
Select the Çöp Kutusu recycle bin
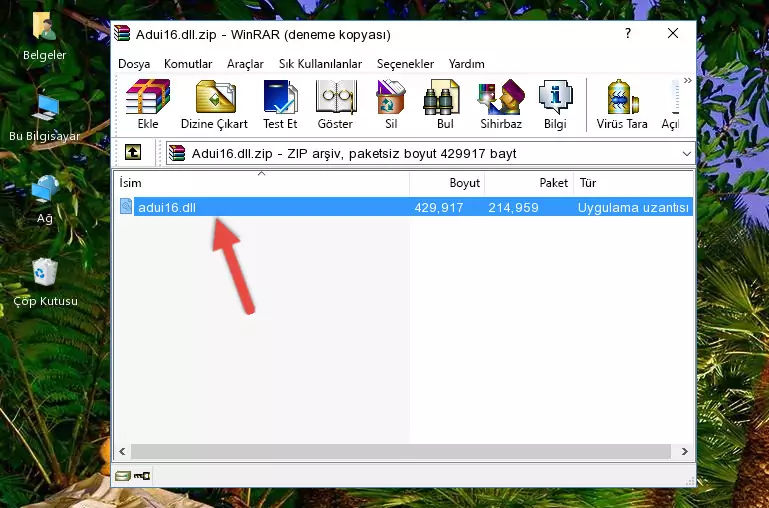tap(45, 283)
